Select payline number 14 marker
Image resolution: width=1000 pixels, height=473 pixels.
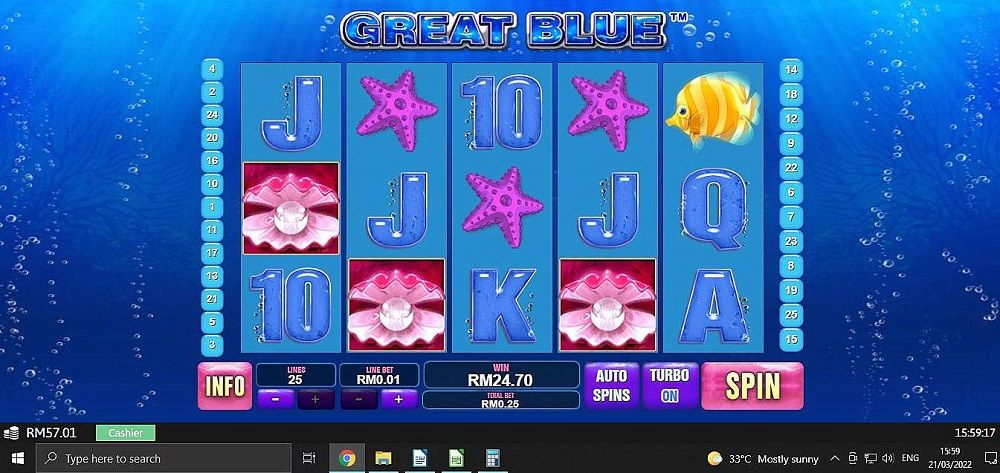[x=791, y=70]
